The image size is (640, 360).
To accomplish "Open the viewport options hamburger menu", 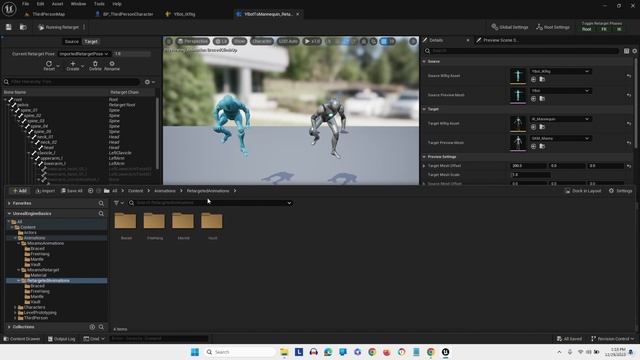I will tap(169, 42).
